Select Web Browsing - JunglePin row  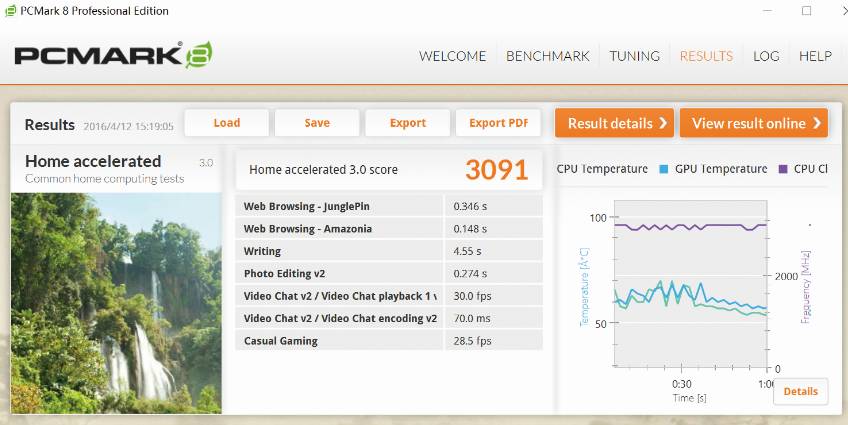389,206
